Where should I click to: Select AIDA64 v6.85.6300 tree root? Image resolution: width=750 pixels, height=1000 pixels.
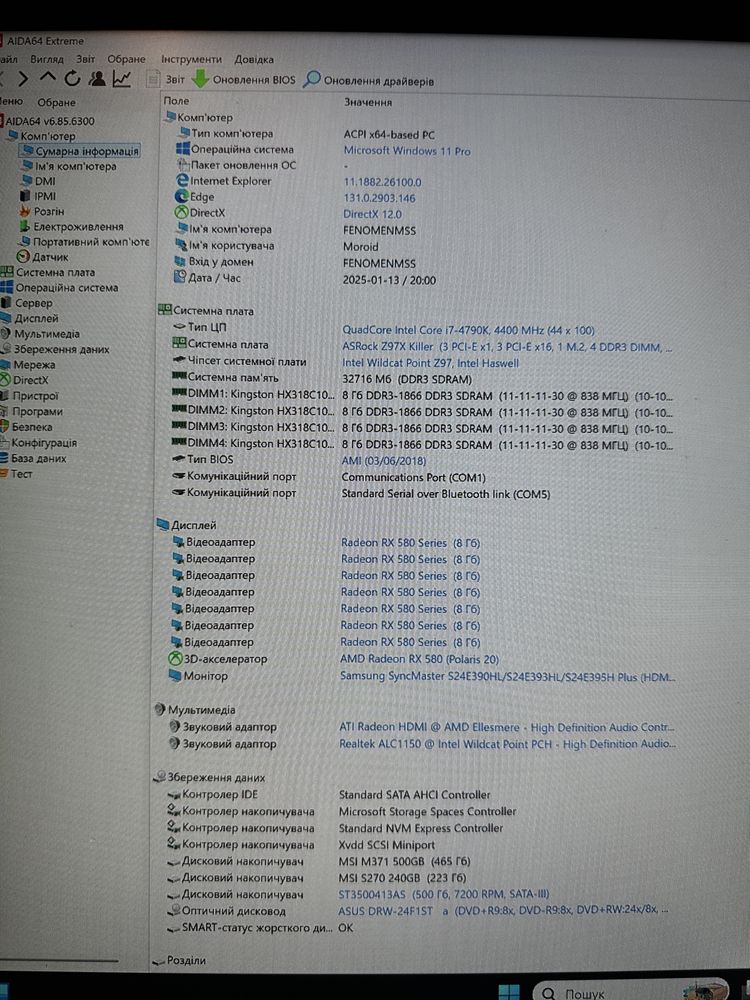pyautogui.click(x=48, y=121)
